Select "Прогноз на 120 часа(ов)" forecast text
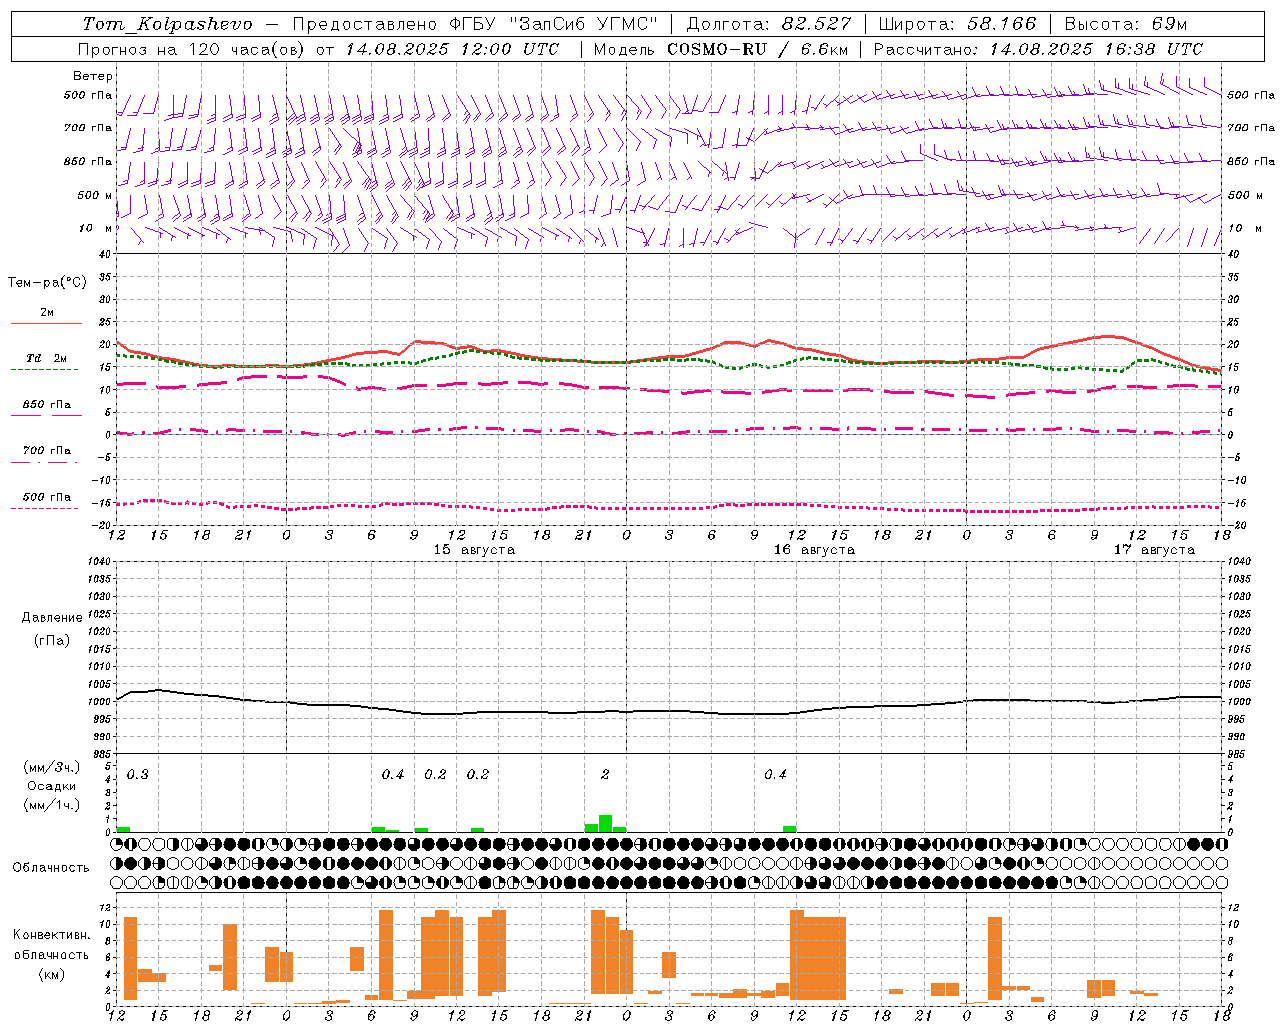1280x1024 pixels. 192,49
